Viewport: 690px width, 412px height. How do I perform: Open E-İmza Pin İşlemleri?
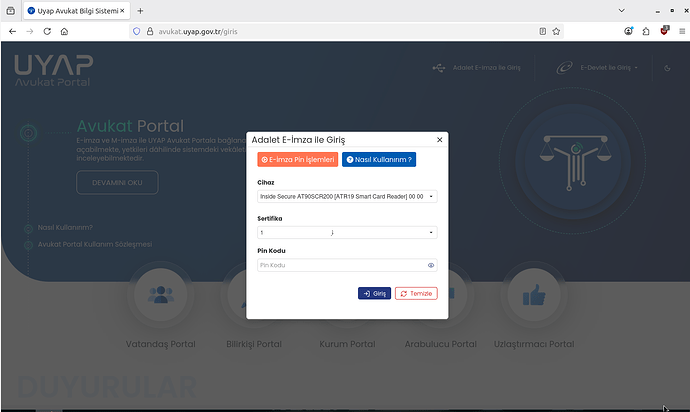[x=297, y=159]
